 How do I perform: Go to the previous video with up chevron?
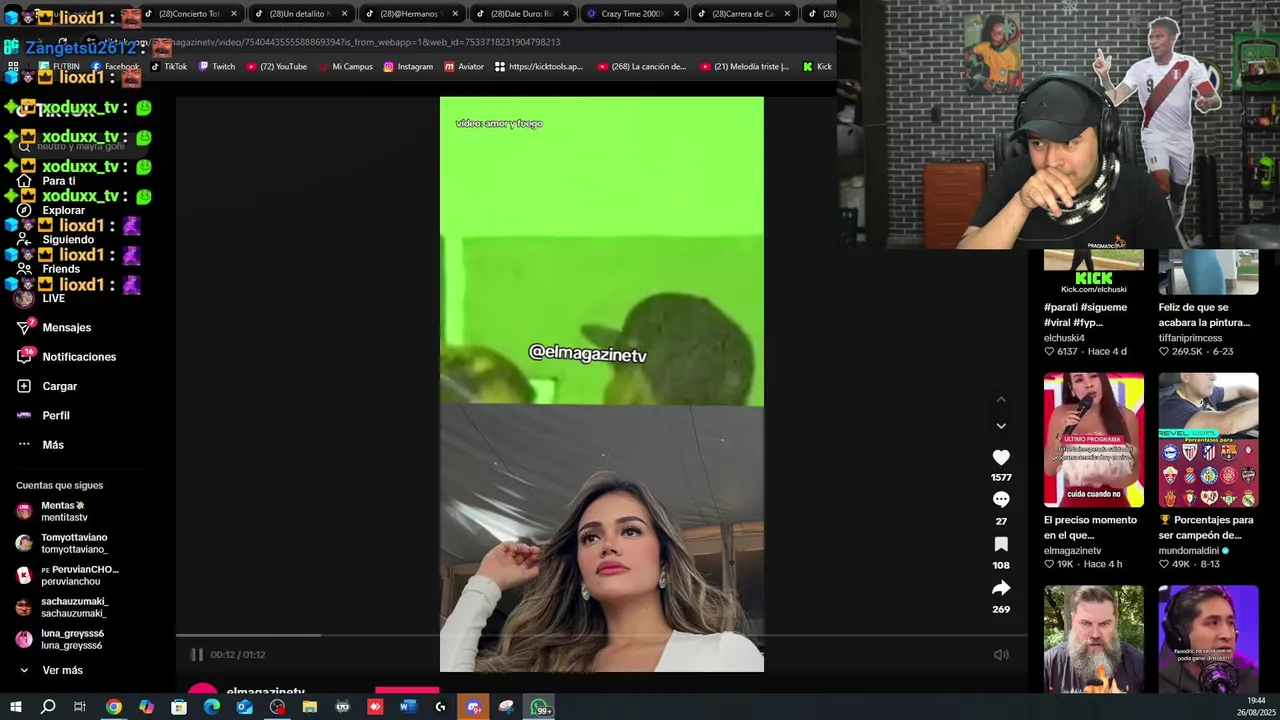pyautogui.click(x=1001, y=400)
